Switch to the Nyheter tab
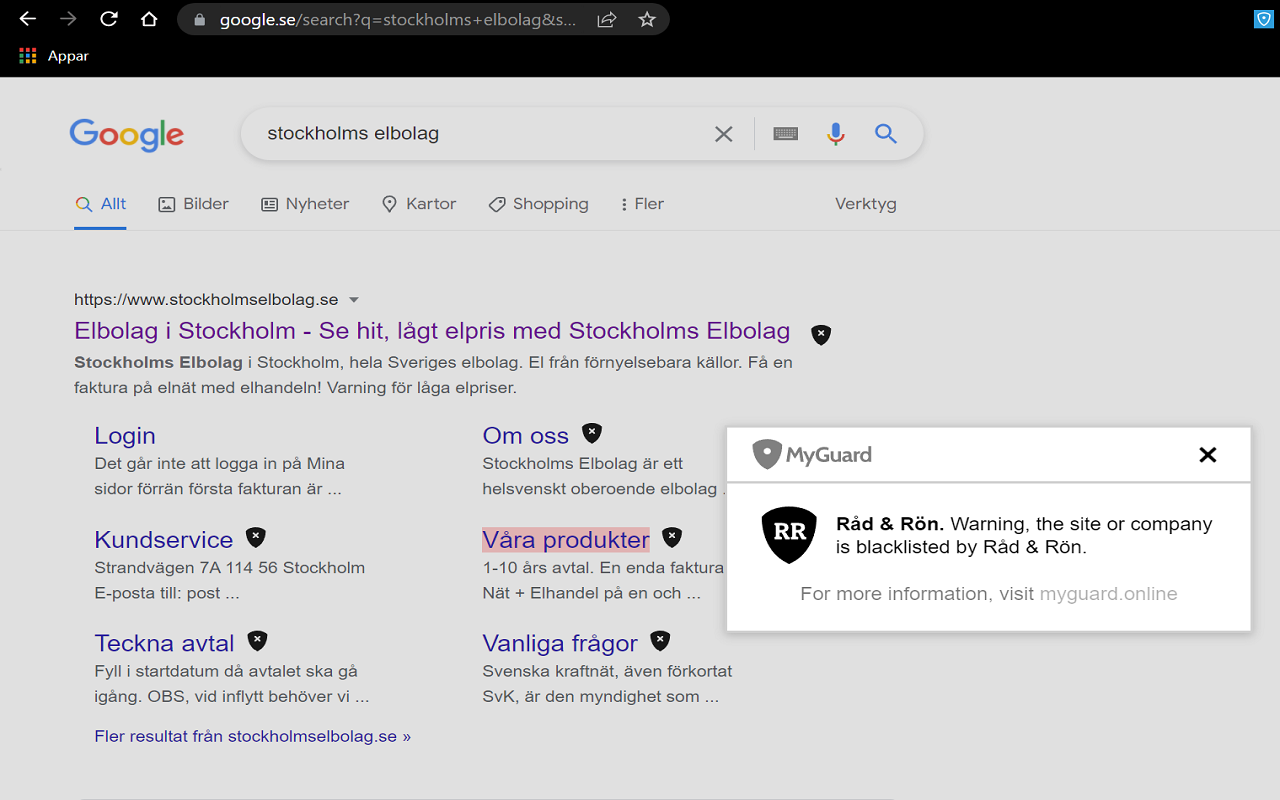Viewport: 1280px width, 800px height. click(x=305, y=204)
